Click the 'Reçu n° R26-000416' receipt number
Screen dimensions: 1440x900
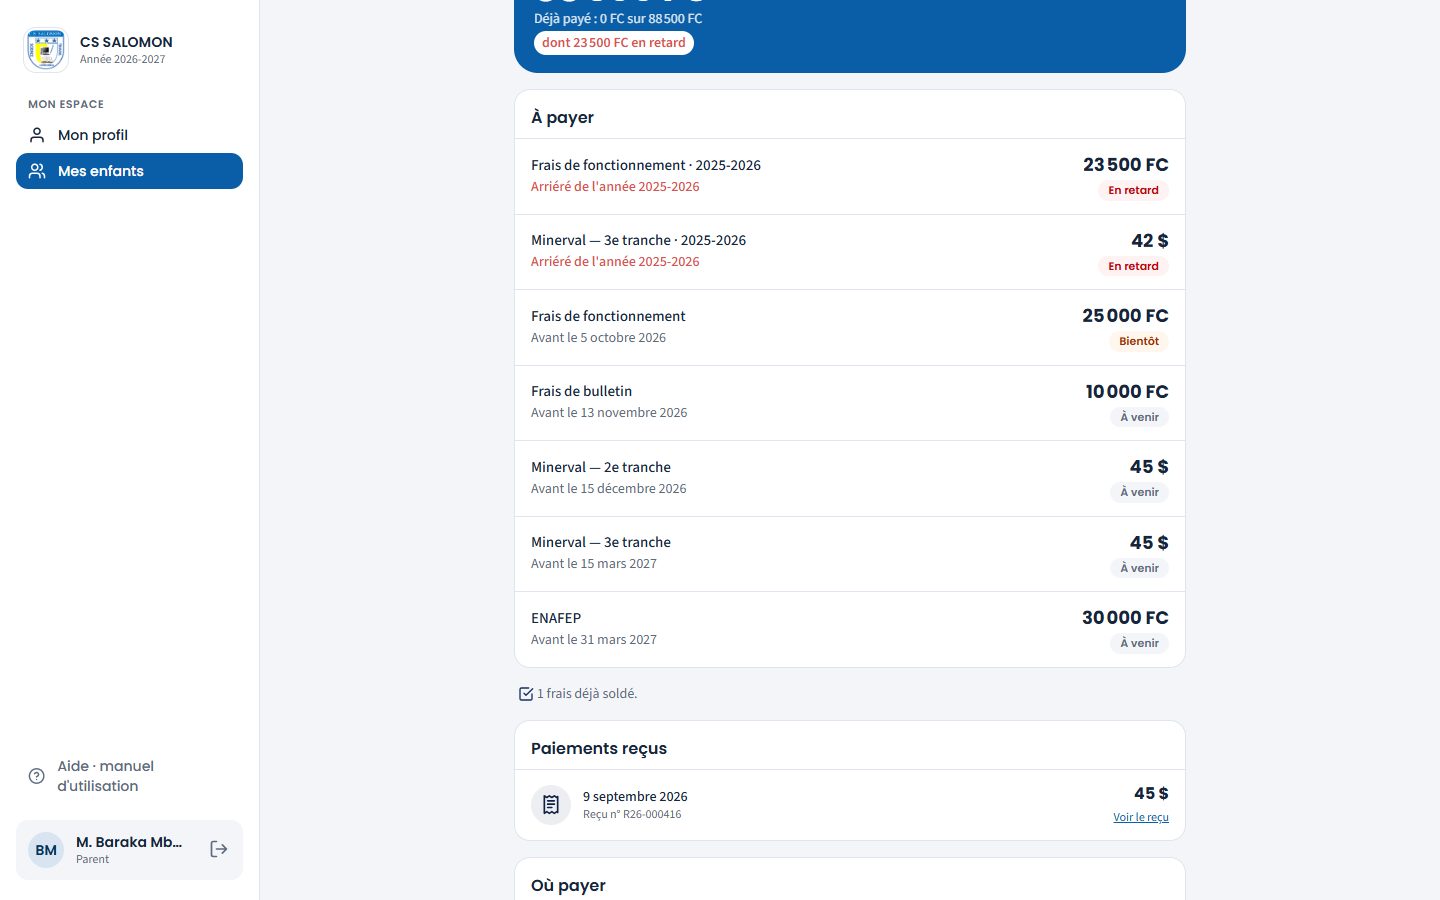(x=632, y=815)
